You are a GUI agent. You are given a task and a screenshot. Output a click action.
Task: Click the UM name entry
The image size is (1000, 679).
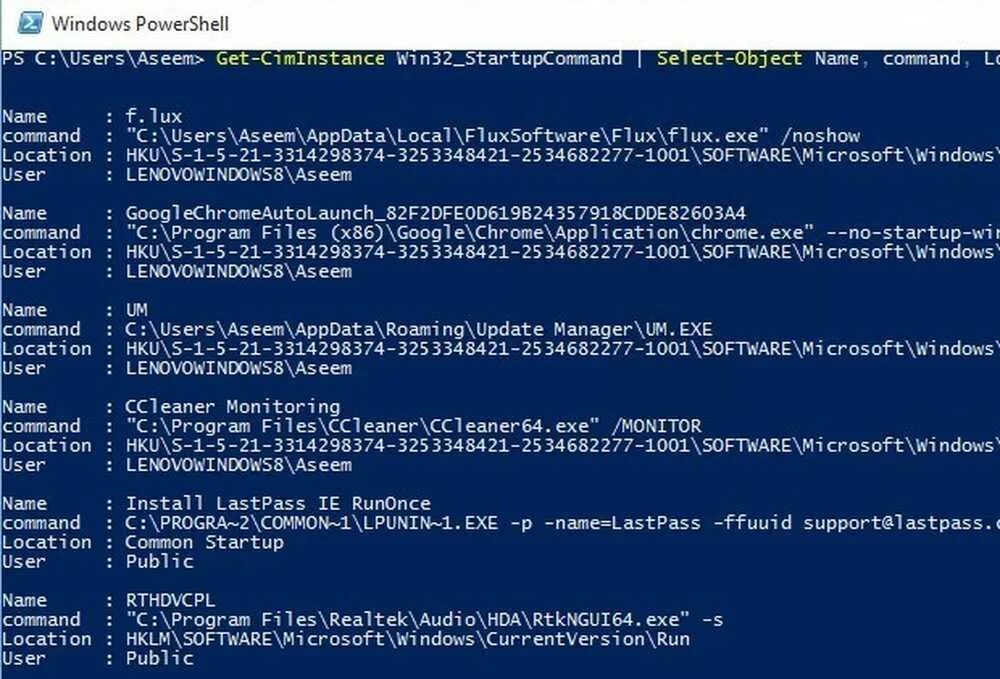coord(136,310)
